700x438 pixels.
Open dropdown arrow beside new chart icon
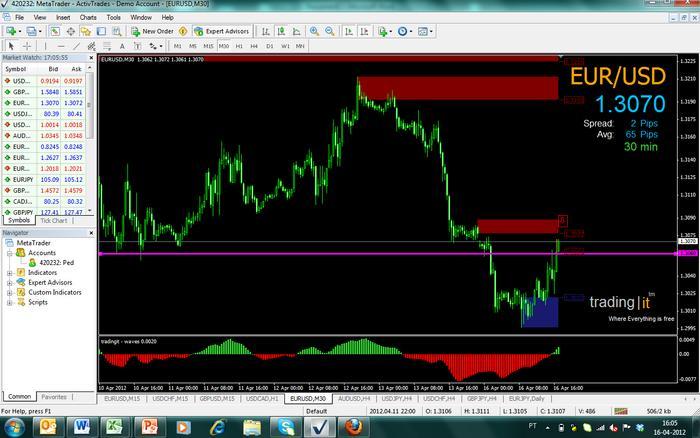pyautogui.click(x=20, y=31)
